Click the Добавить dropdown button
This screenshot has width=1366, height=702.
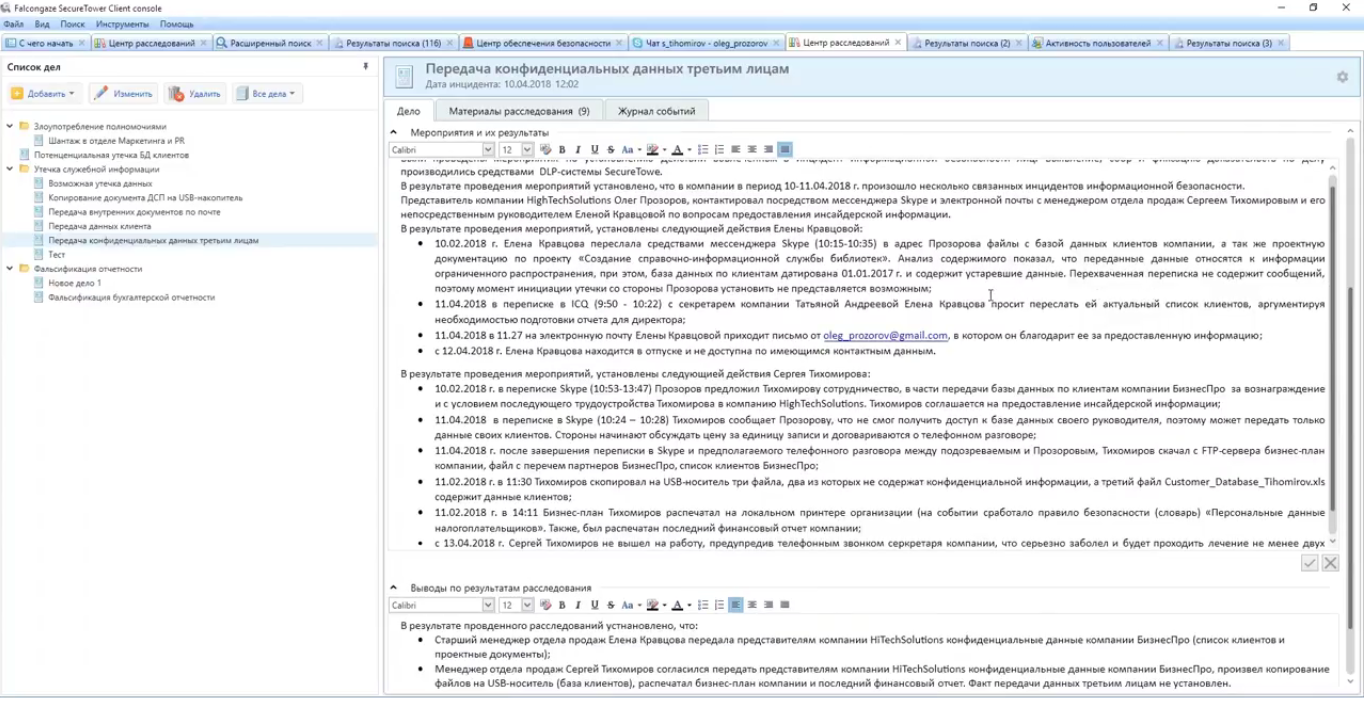click(44, 93)
